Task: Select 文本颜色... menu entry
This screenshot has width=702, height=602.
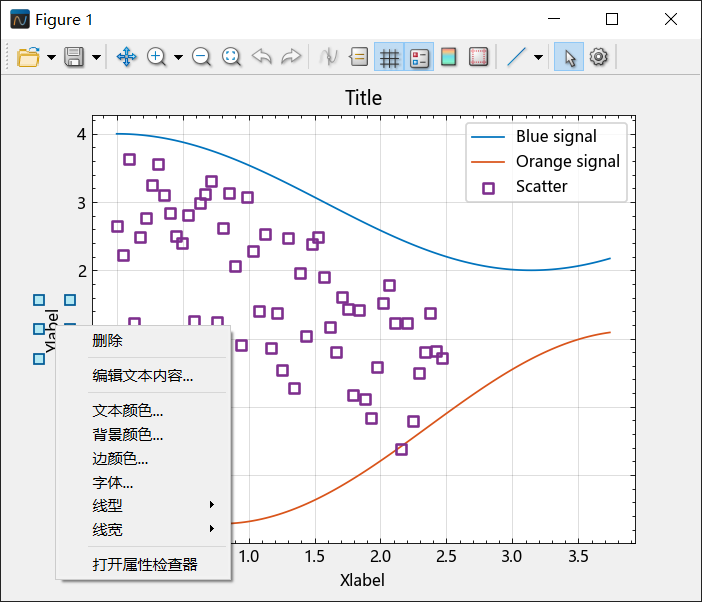Action: tap(143, 411)
